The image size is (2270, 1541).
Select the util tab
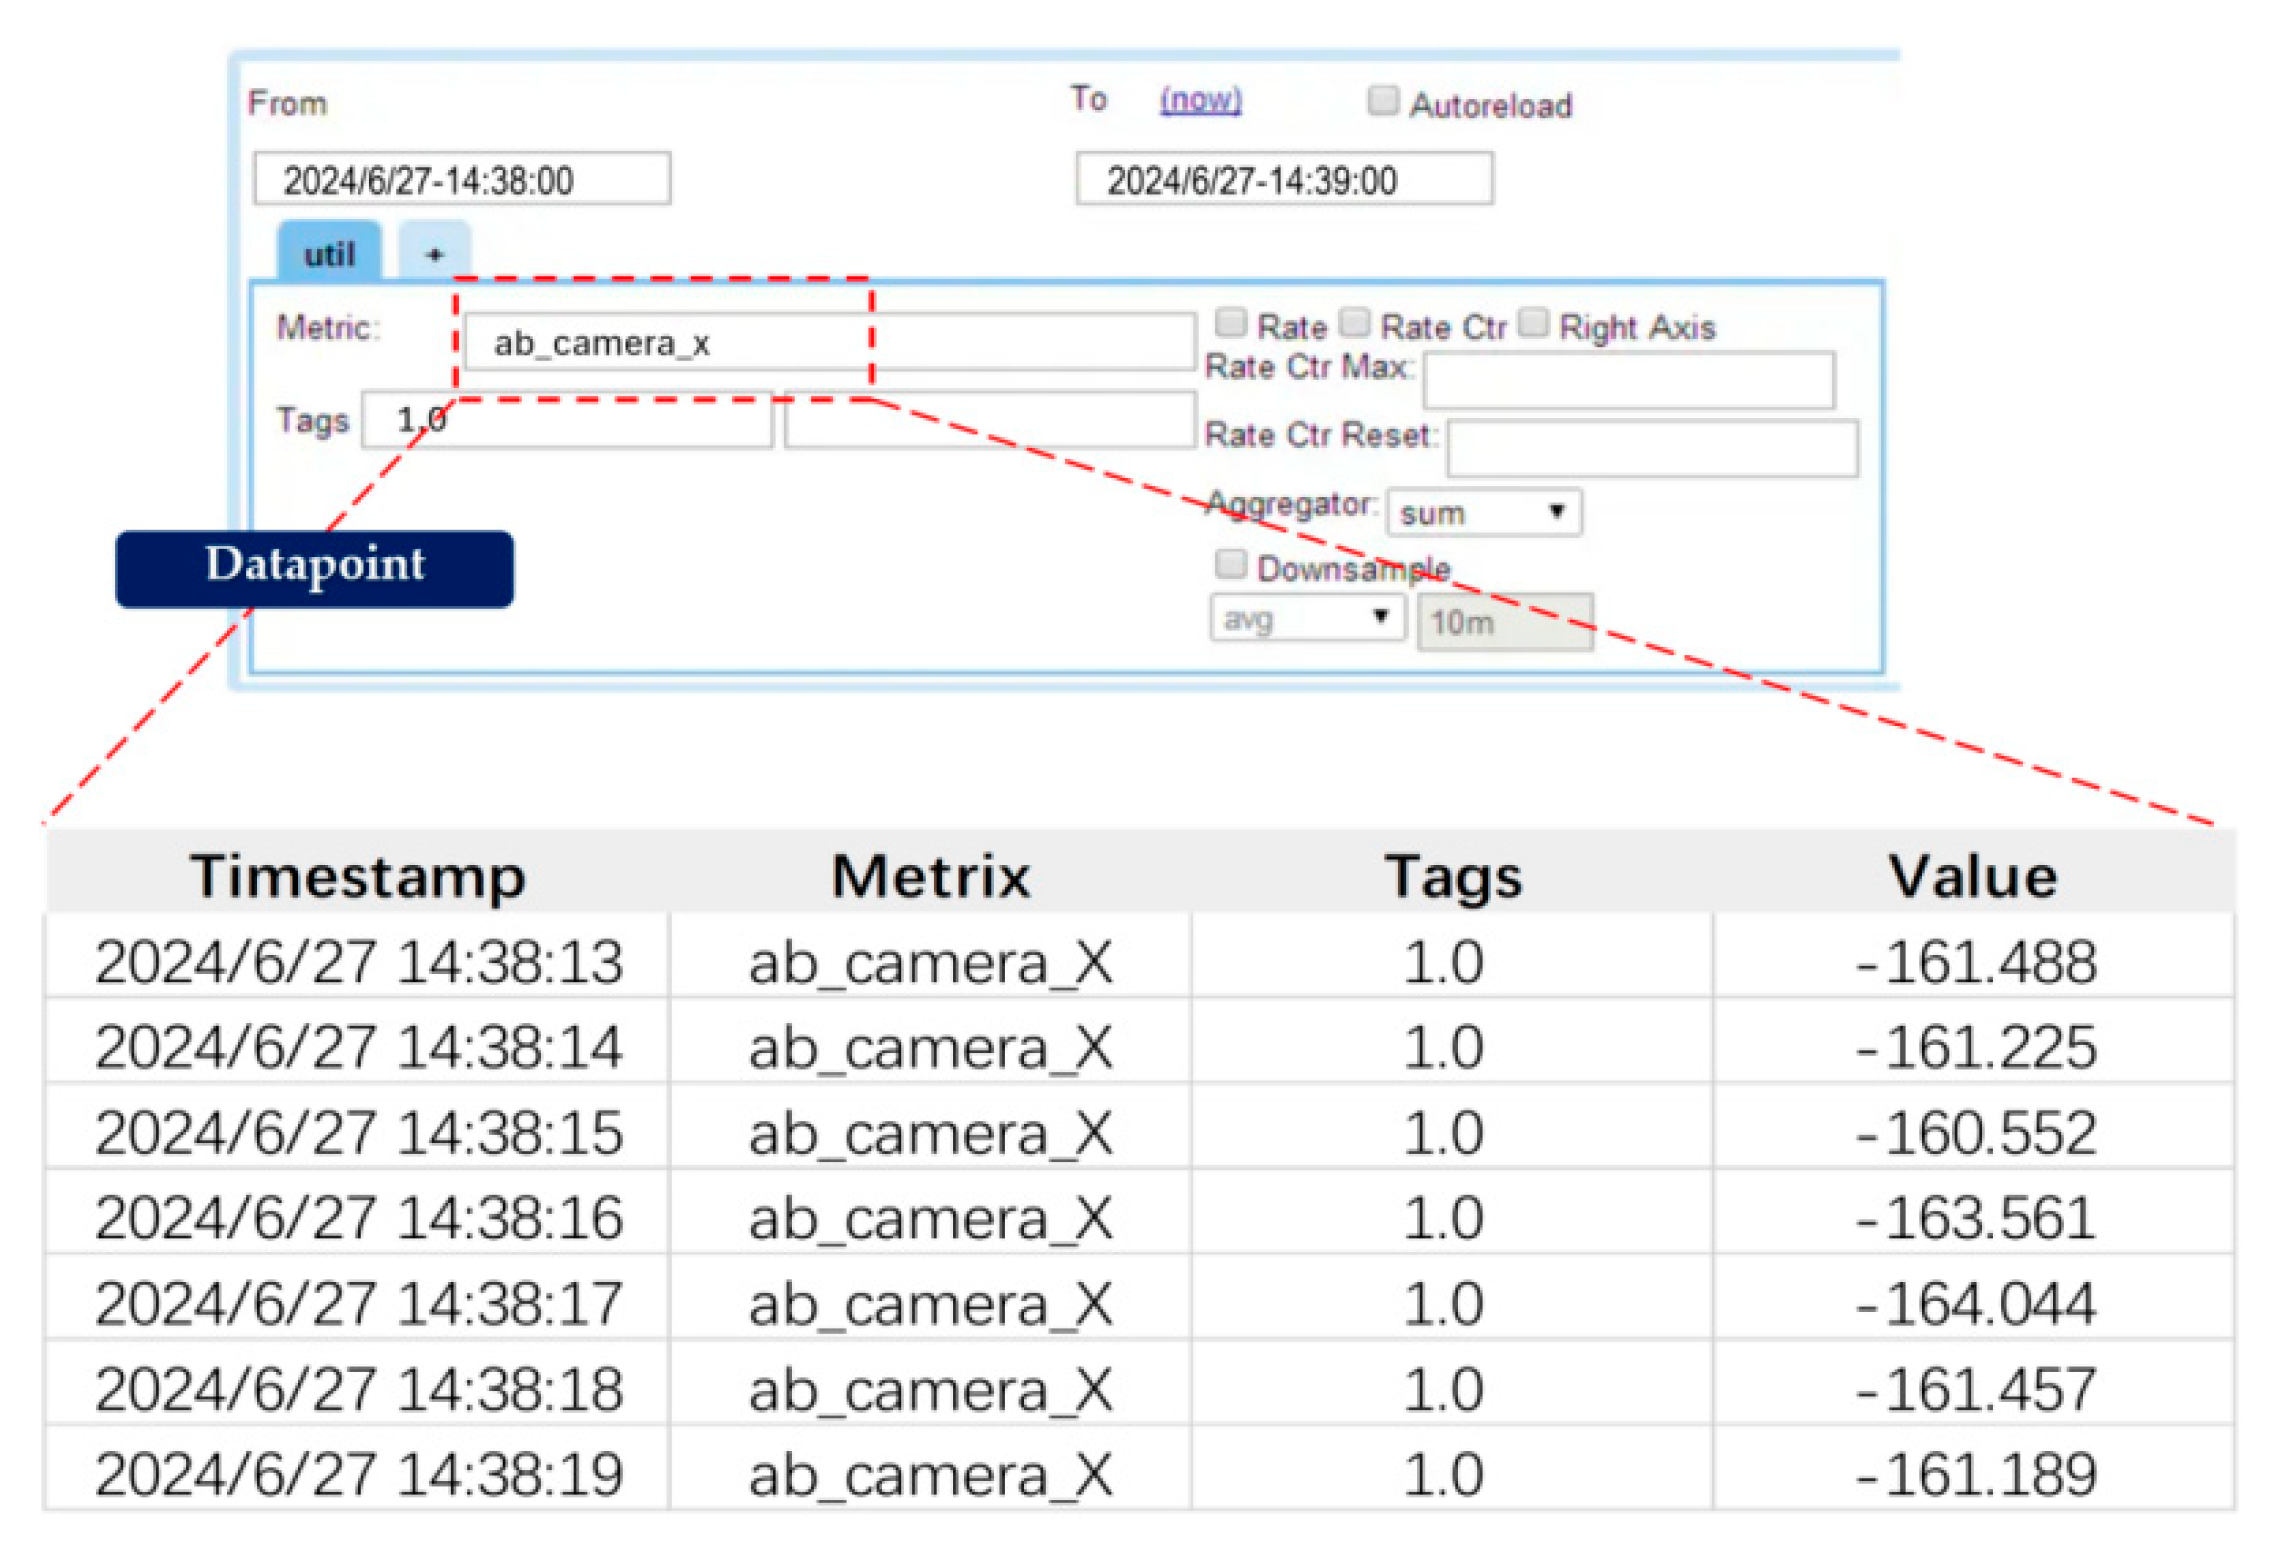click(x=328, y=253)
